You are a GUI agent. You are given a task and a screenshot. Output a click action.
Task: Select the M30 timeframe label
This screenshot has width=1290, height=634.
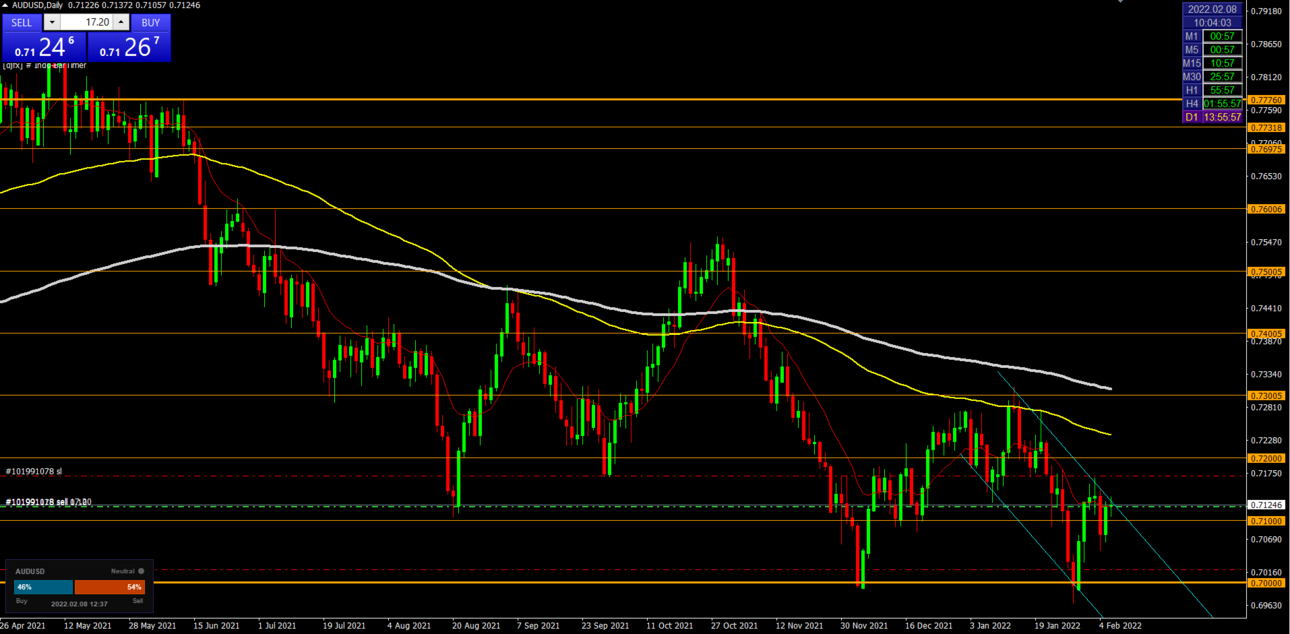coord(1191,76)
